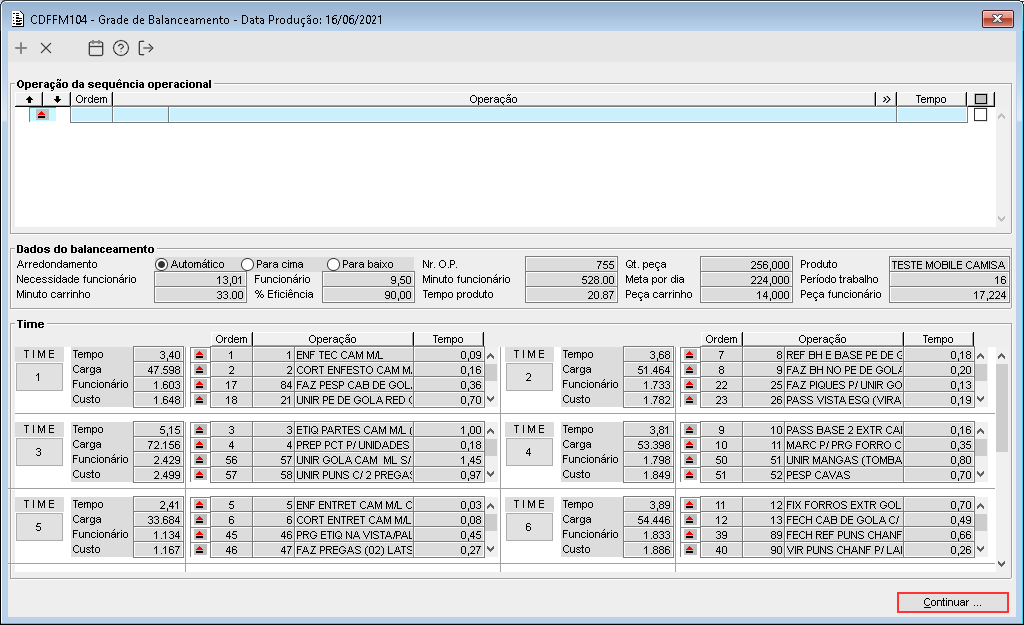1024x625 pixels.
Task: Click the Tempo column header in the sequence grid
Action: point(931,99)
